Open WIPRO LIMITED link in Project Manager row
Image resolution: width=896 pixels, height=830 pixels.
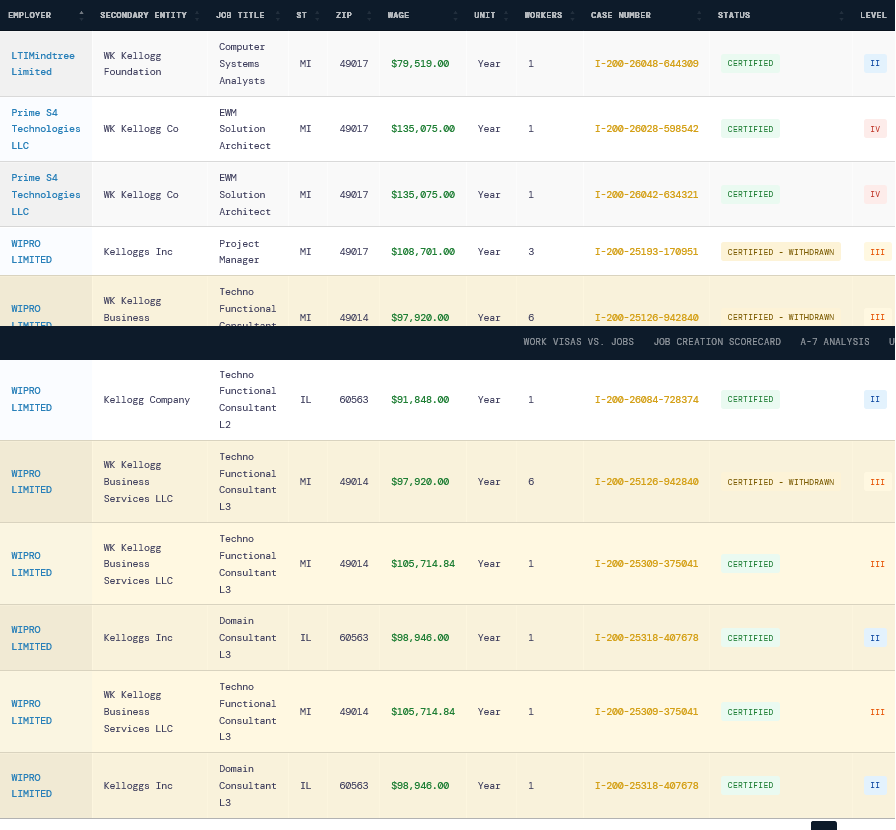coord(31,252)
